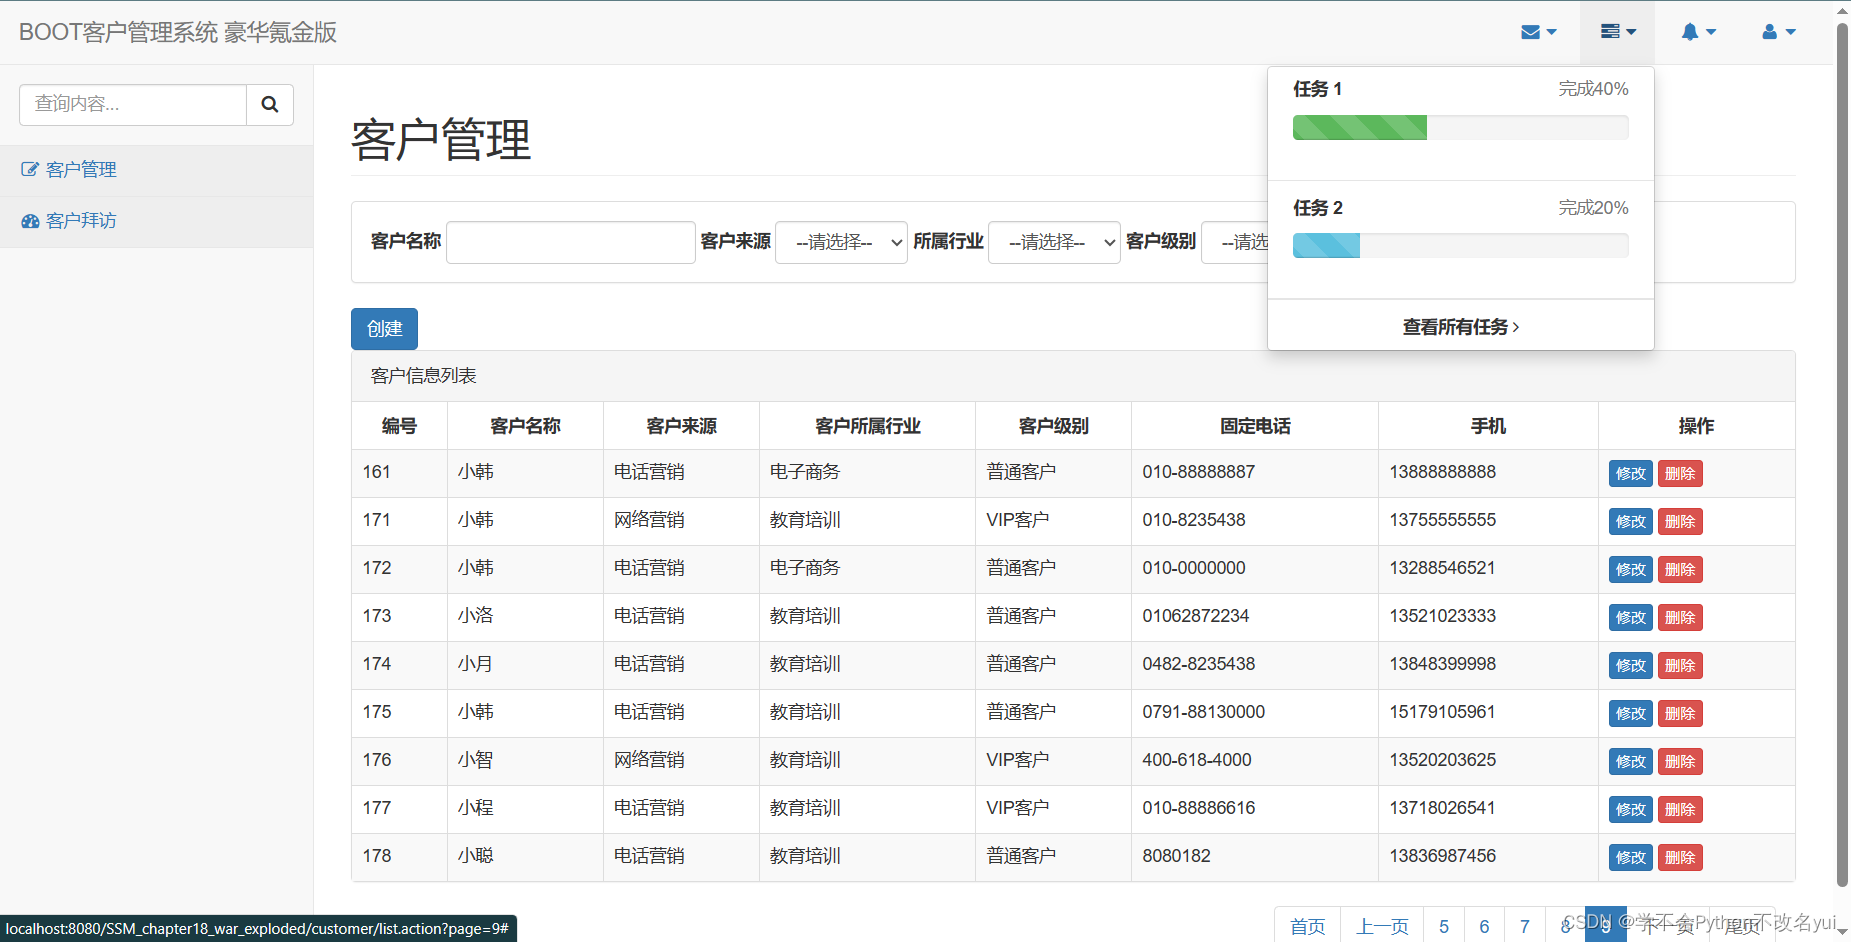Go to page 7
The height and width of the screenshot is (942, 1851).
click(1525, 926)
